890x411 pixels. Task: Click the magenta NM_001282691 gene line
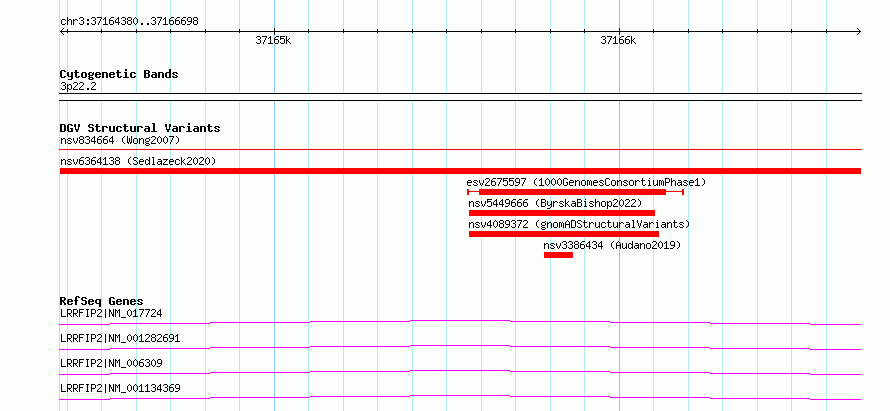(460, 347)
